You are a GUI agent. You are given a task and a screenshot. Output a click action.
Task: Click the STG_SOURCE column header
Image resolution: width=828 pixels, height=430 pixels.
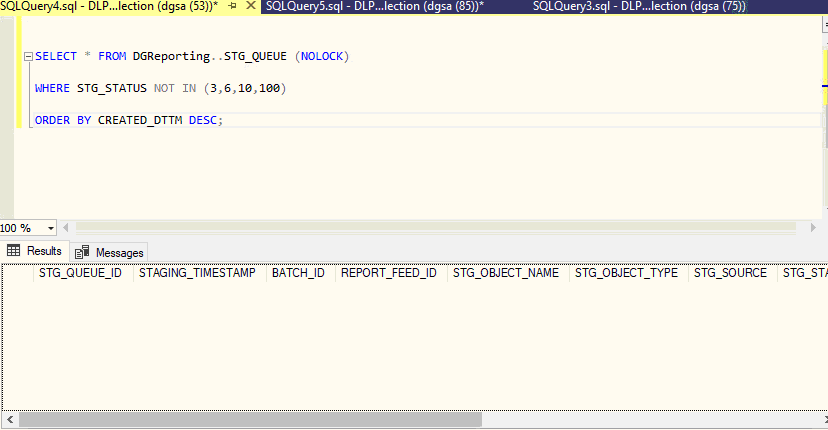(730, 273)
